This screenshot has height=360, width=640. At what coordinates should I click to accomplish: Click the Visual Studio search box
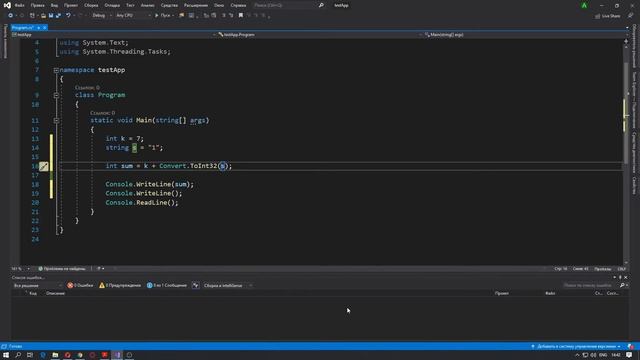coord(288,5)
